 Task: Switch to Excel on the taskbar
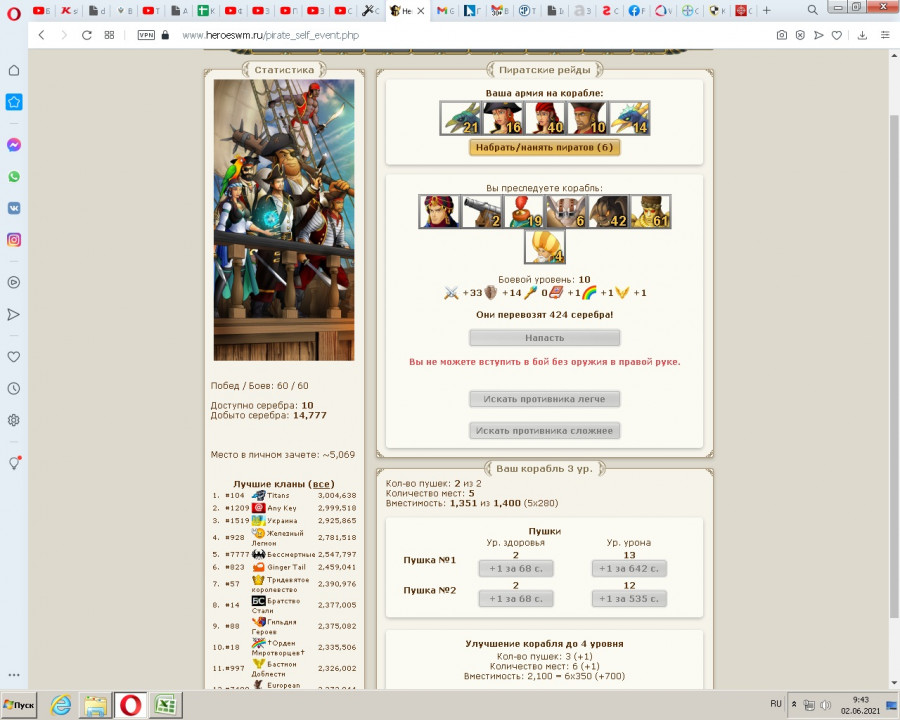pyautogui.click(x=166, y=705)
